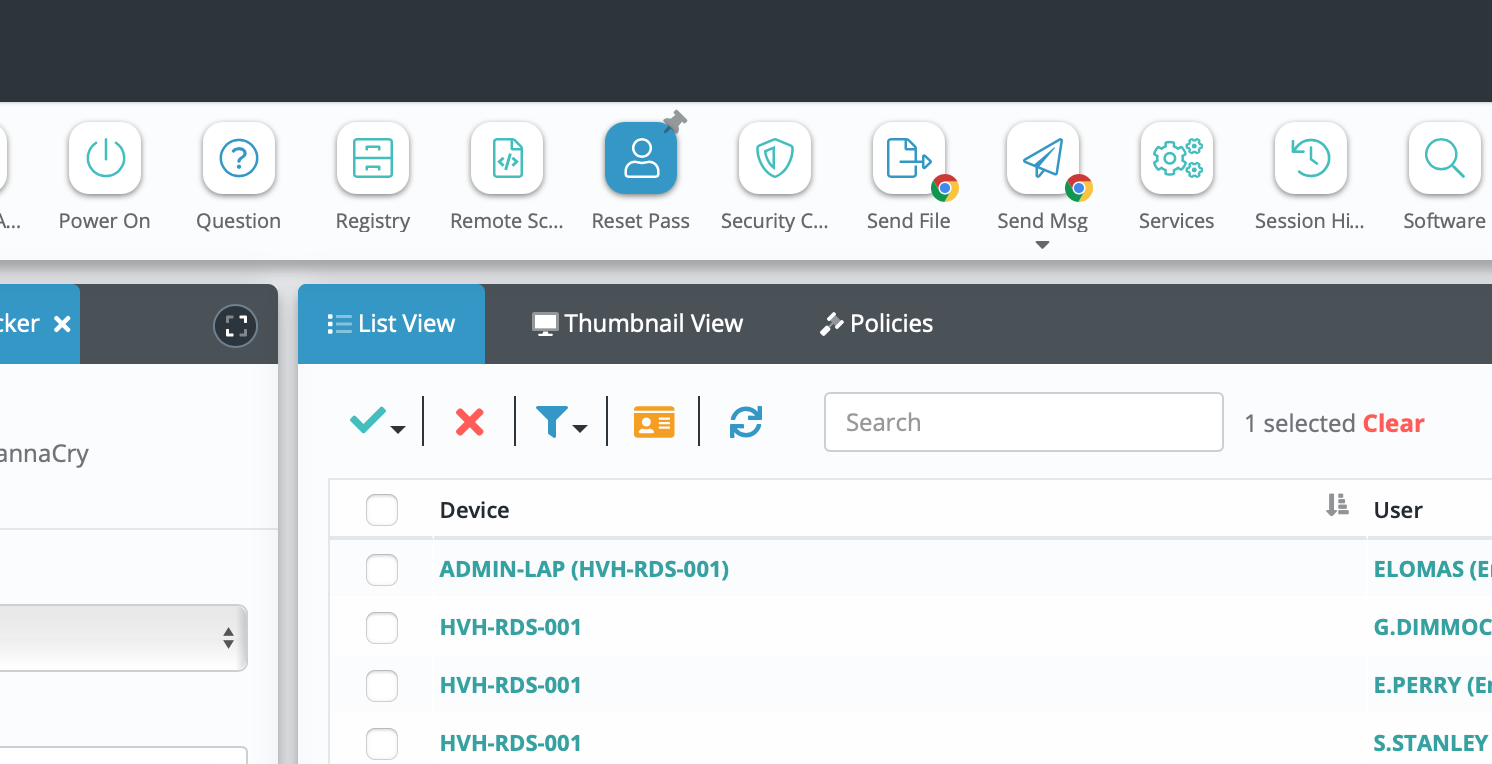
Task: Unpin the Reset Pass tool pin
Action: pos(675,122)
